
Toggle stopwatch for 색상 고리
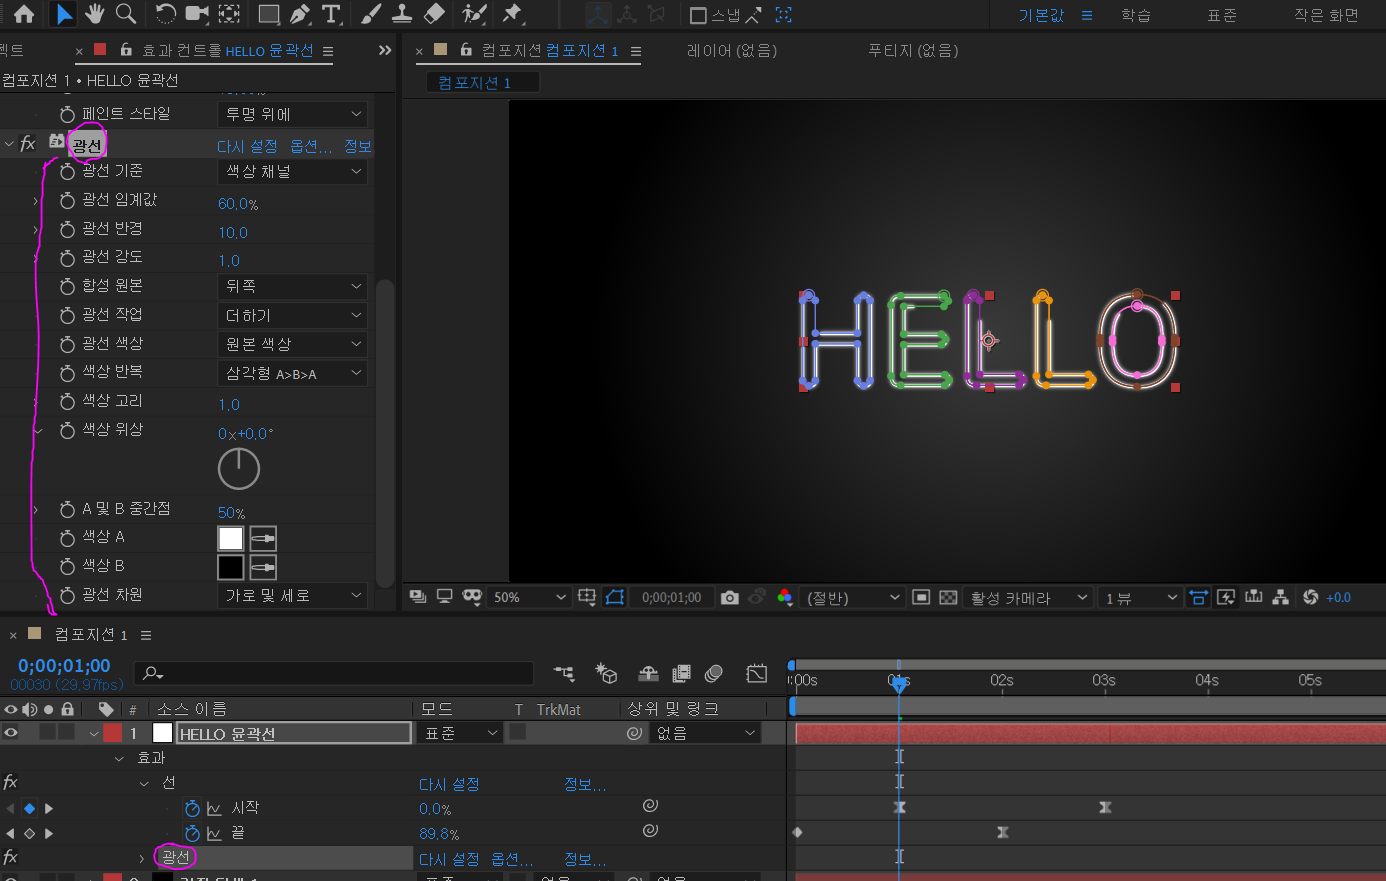pos(68,402)
